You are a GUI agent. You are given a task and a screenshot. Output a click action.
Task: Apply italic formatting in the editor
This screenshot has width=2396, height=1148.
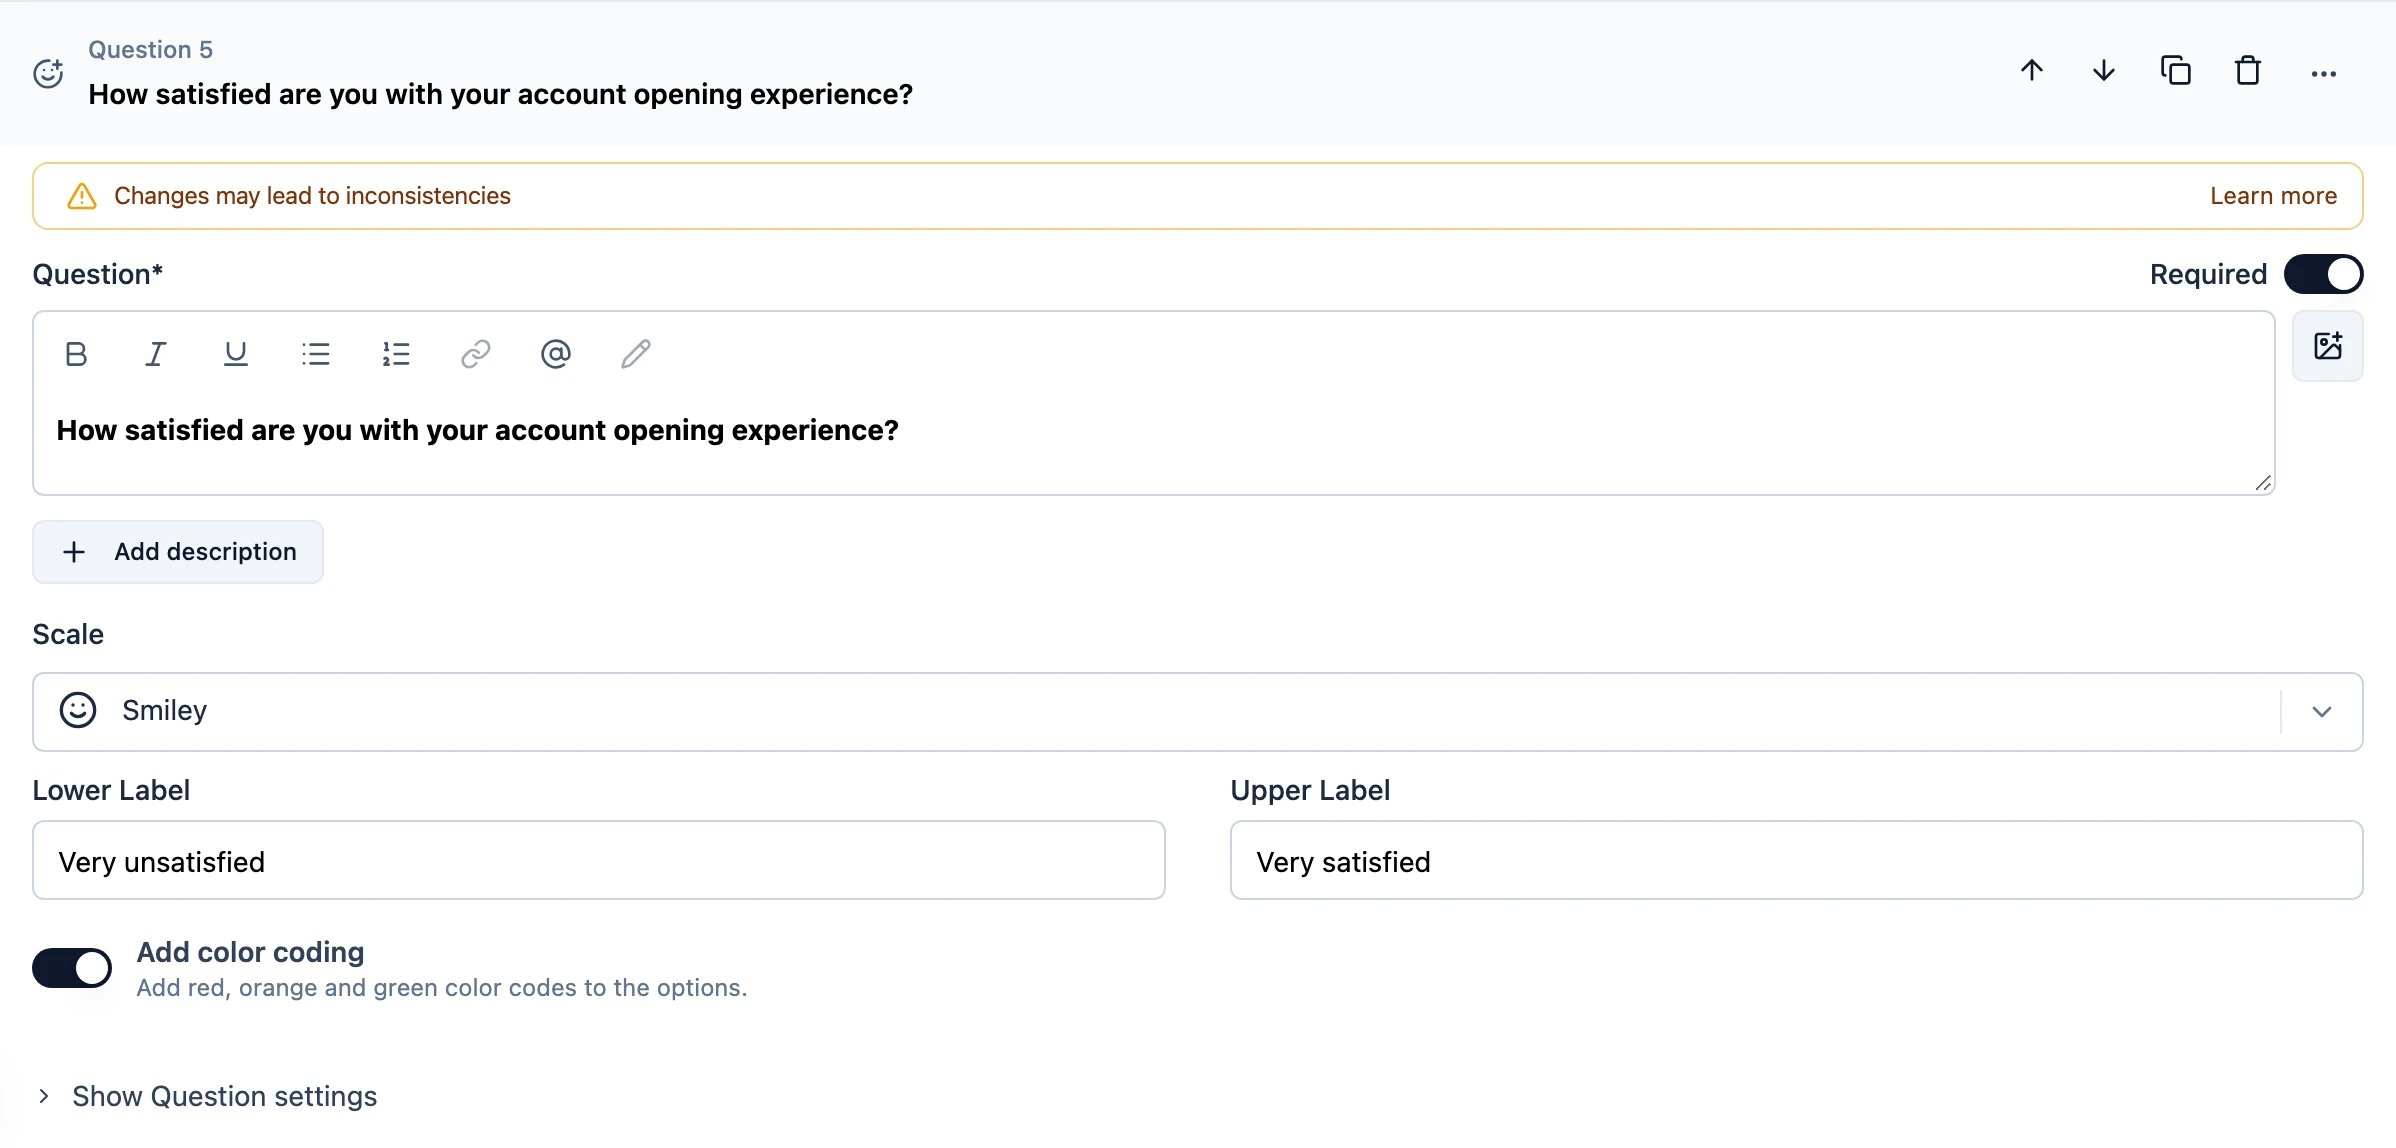click(x=155, y=354)
